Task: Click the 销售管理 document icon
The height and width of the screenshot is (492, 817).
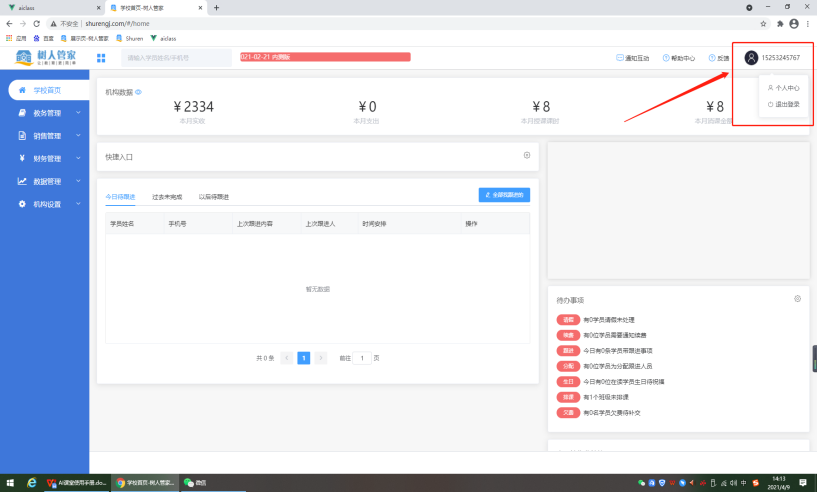Action: pyautogui.click(x=22, y=136)
